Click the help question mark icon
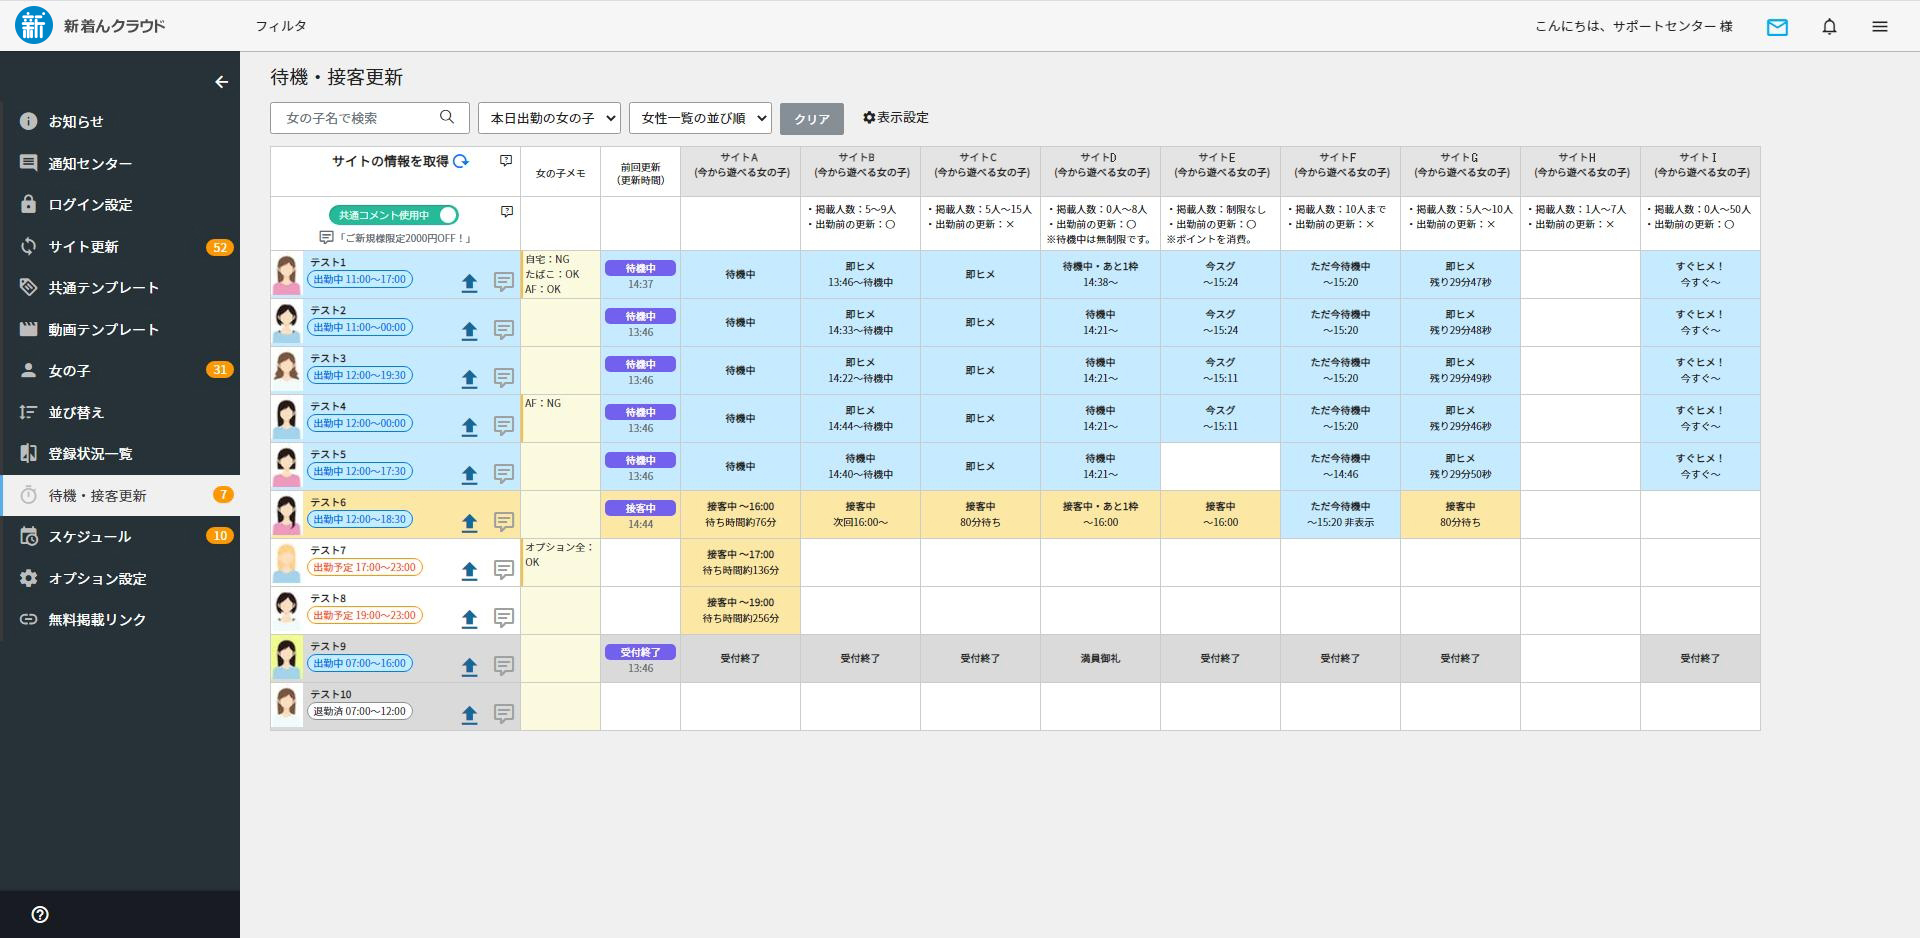 [40, 914]
